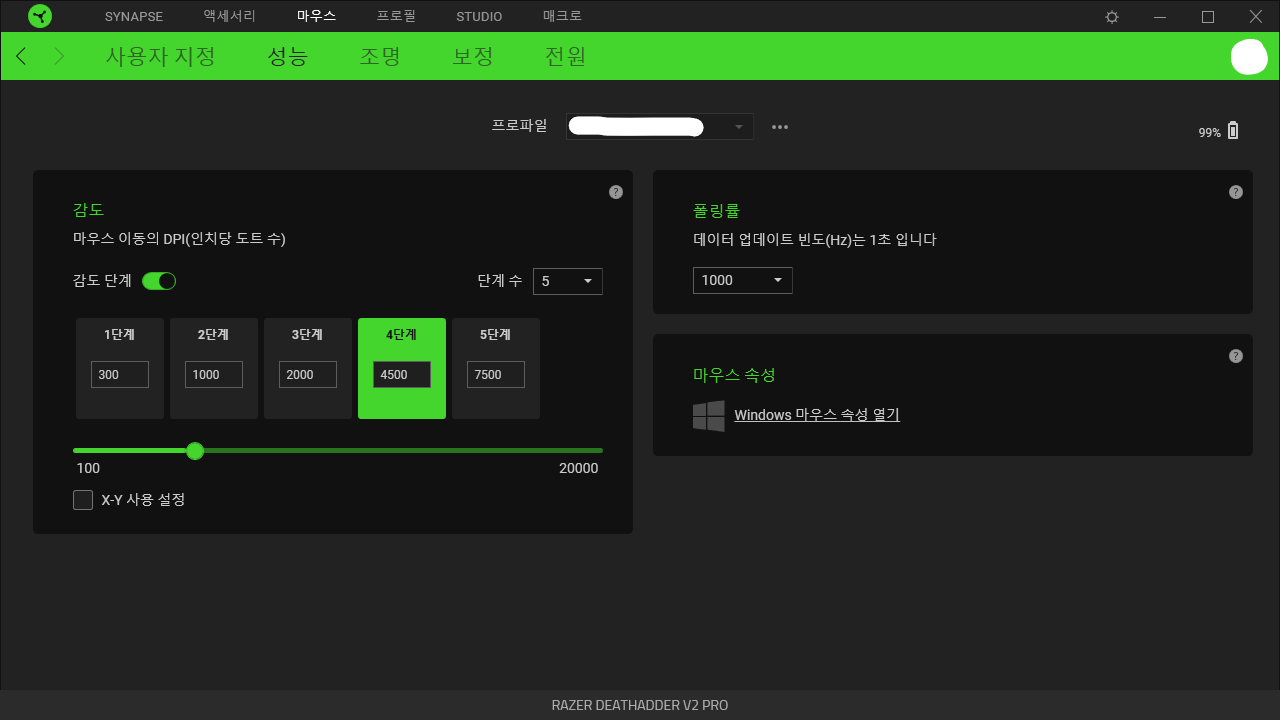Select the 성능 subtab
Image resolution: width=1280 pixels, height=720 pixels.
pyautogui.click(x=288, y=56)
